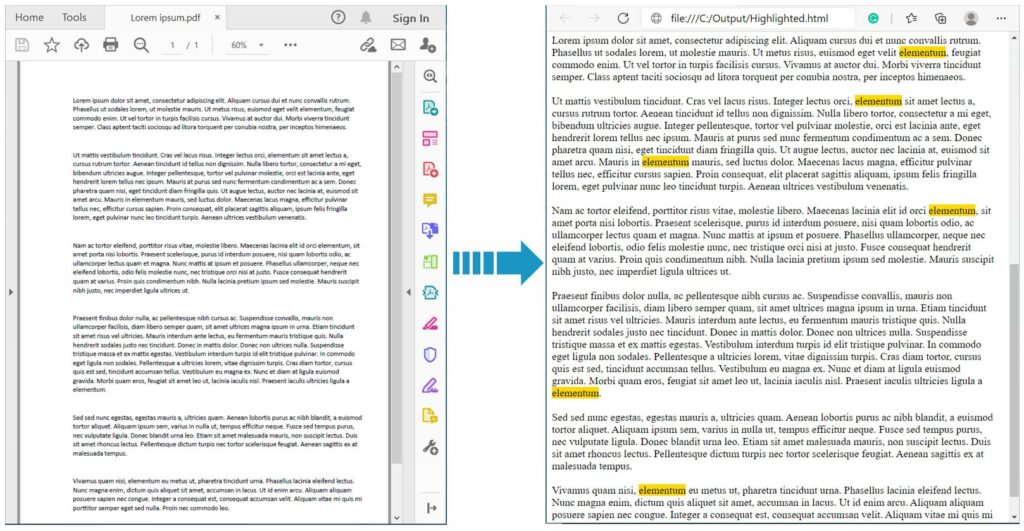Viewport: 1024px width, 531px height.
Task: Collapse the right tools pane arrow
Action: point(408,291)
